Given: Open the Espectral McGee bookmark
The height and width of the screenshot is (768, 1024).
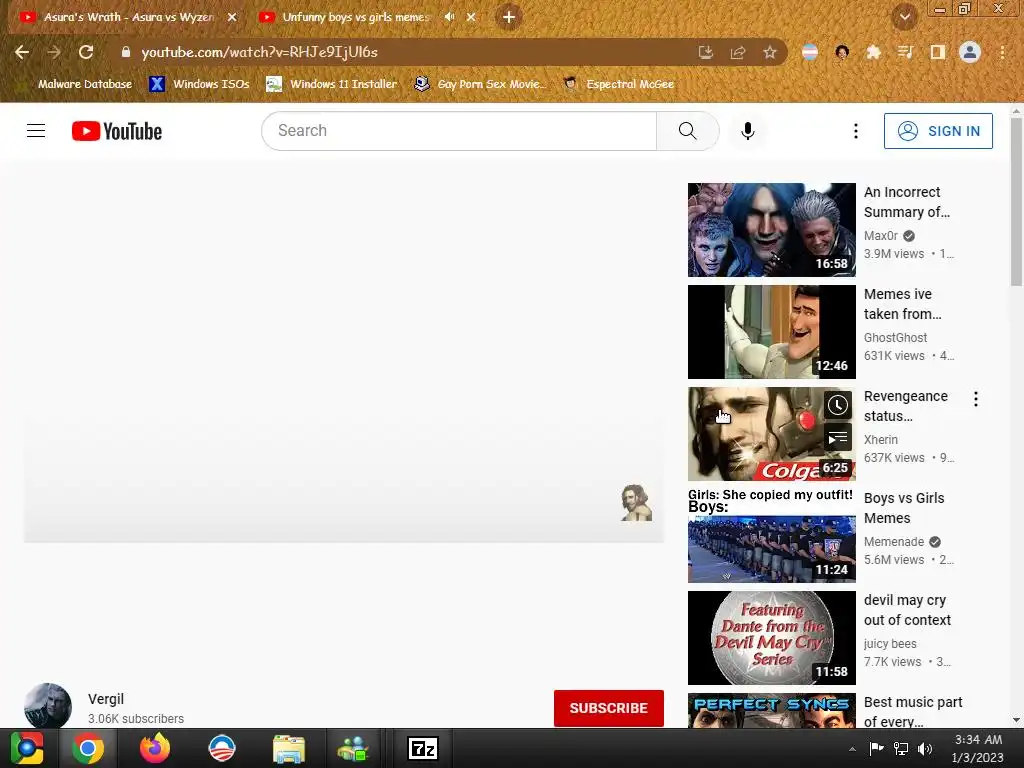Looking at the screenshot, I should (619, 84).
